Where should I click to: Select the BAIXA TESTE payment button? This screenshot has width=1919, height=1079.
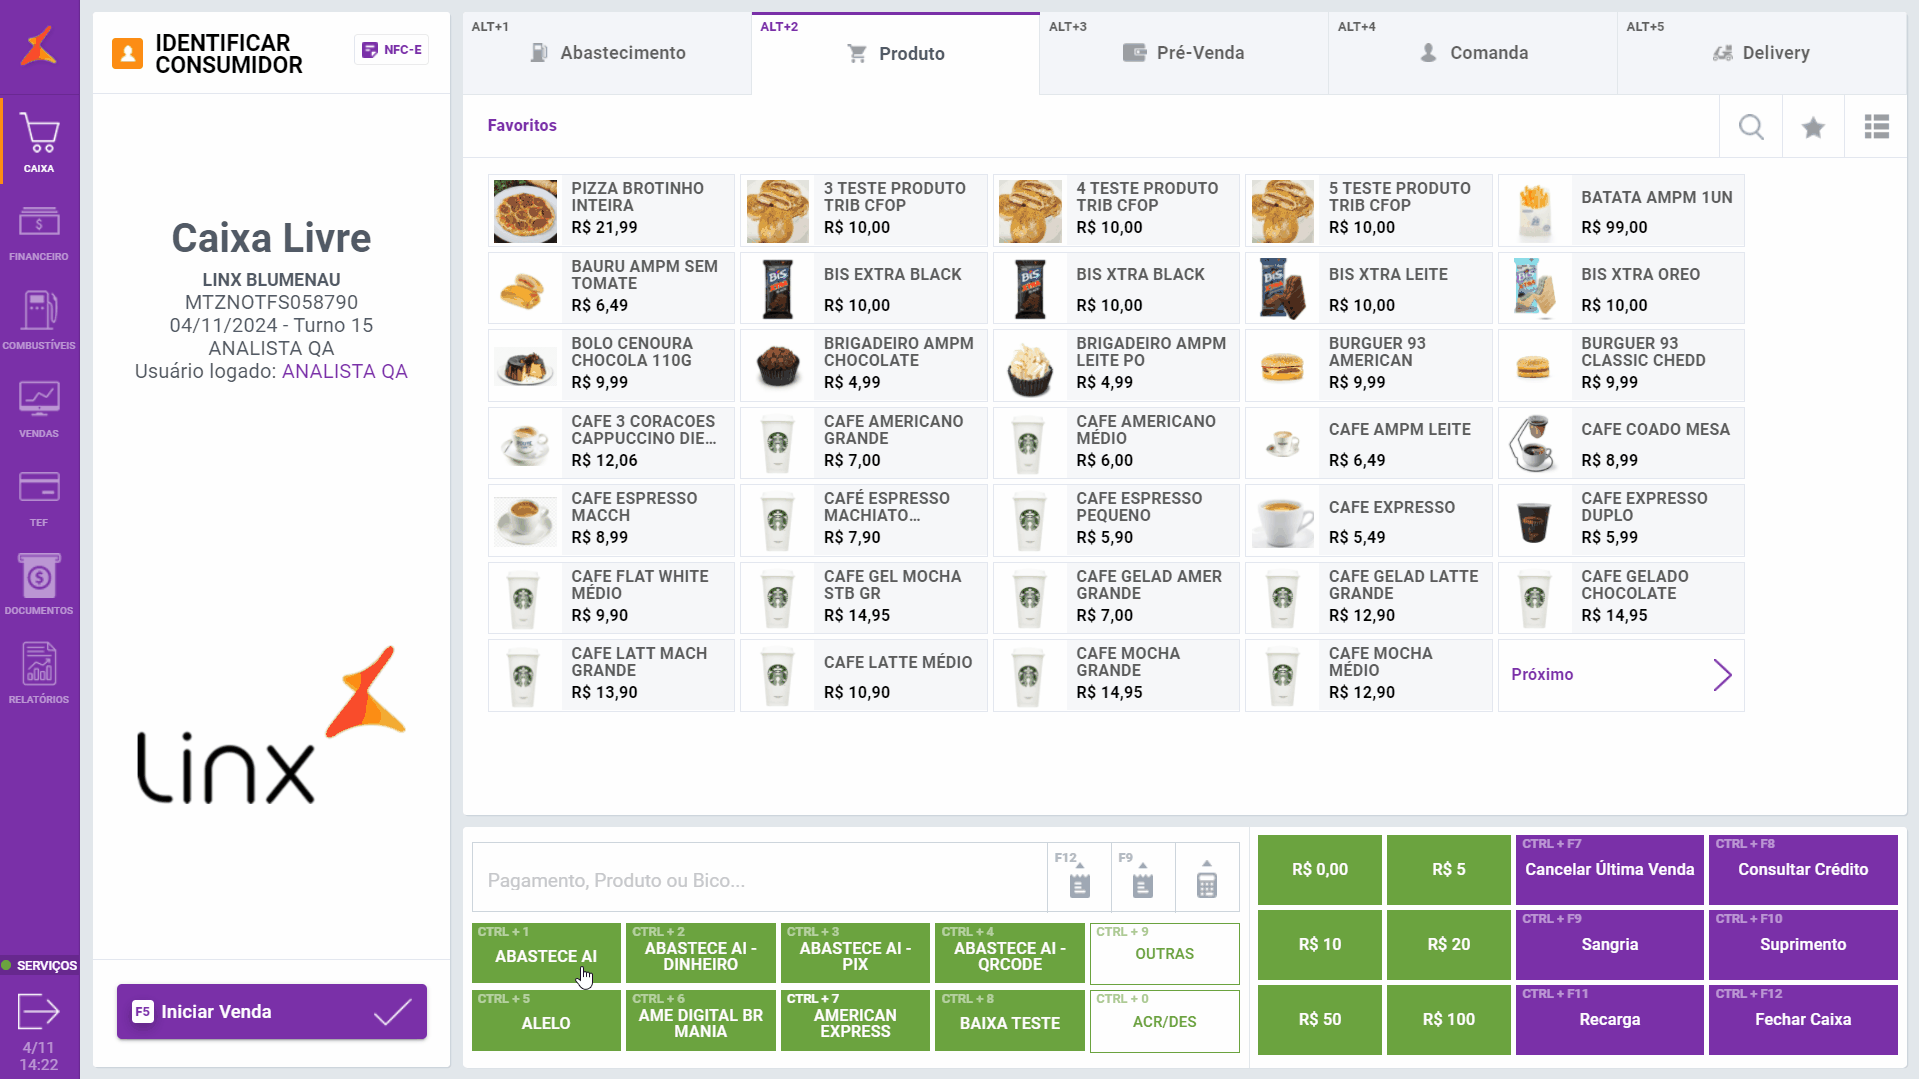(x=1010, y=1021)
